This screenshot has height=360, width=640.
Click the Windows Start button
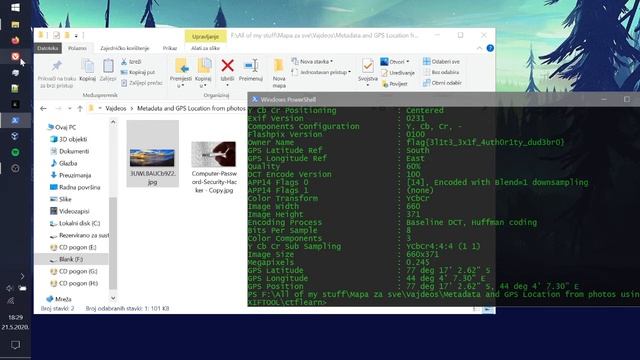(15, 8)
